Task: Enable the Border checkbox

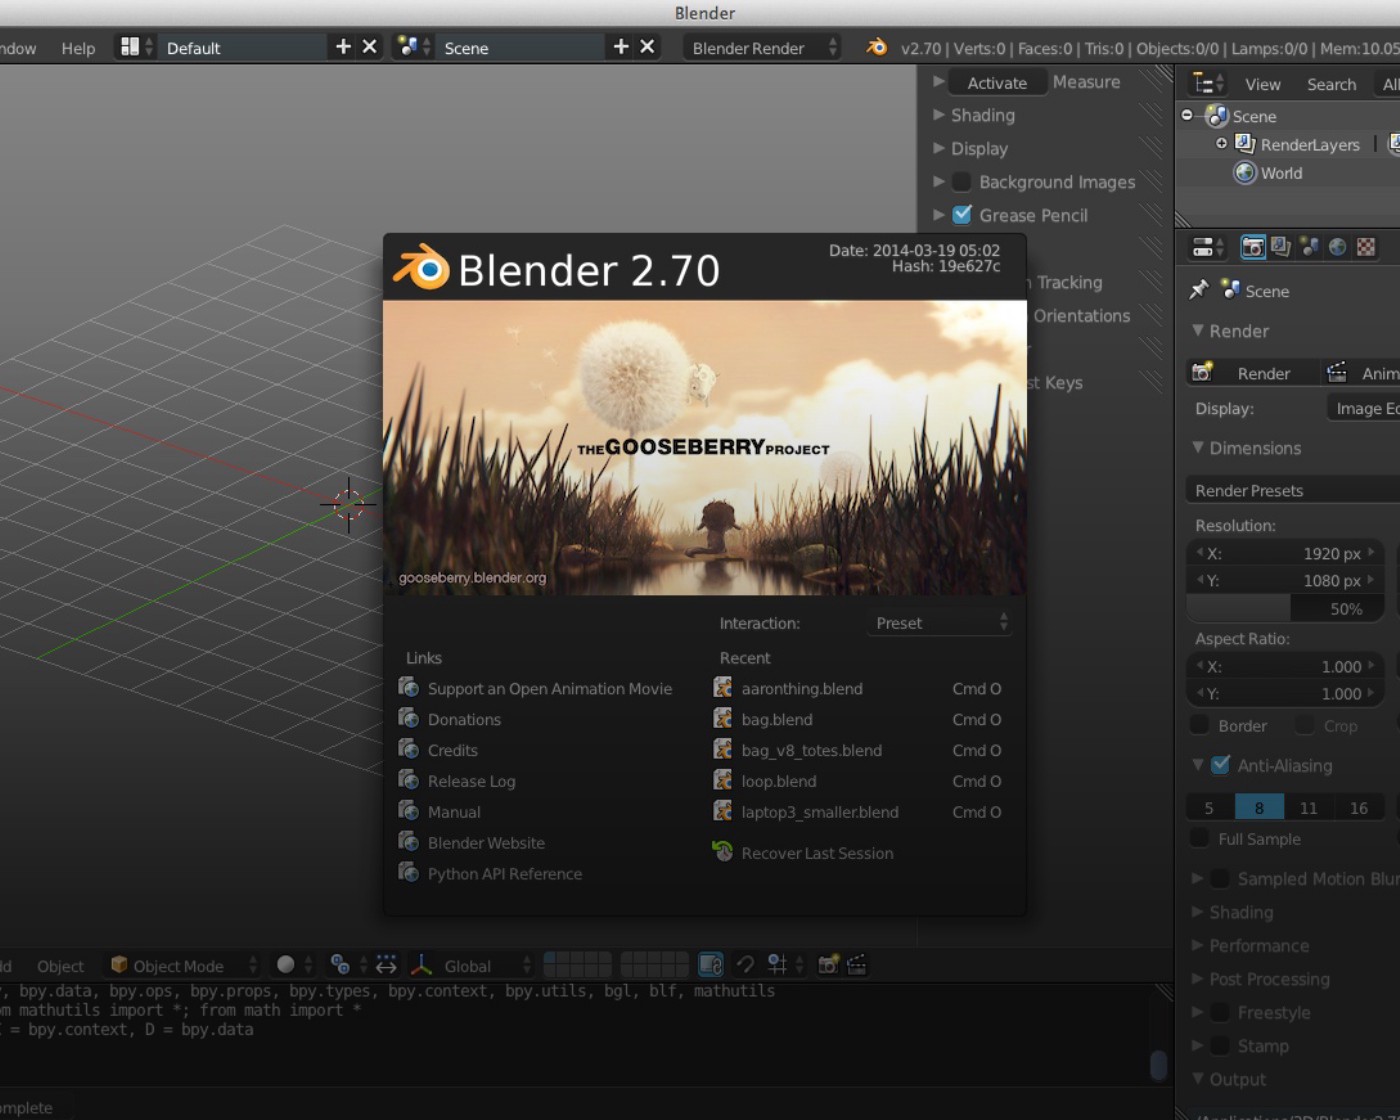Action: [x=1199, y=725]
